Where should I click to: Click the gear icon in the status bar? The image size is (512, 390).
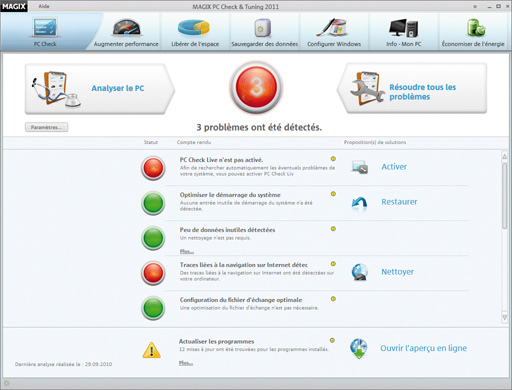click(7, 383)
